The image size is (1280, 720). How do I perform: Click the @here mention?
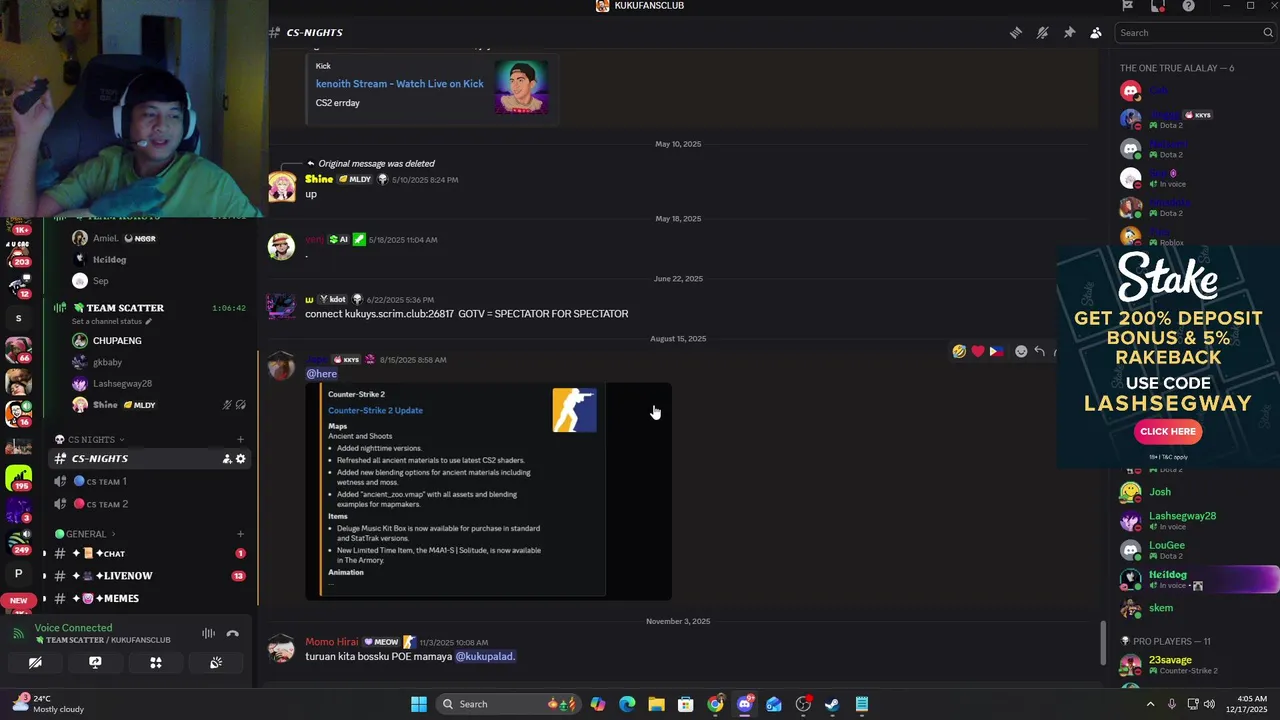[x=321, y=374]
